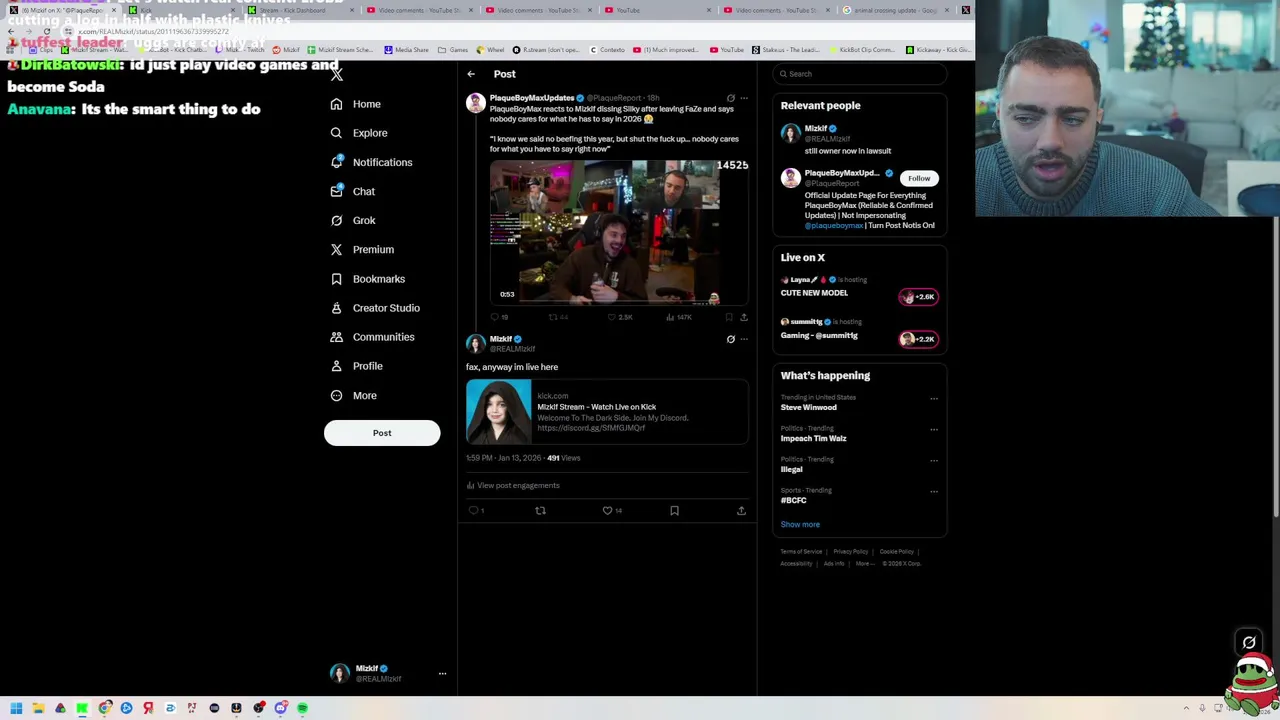Play the PlaqueBoyMax reaction video
This screenshot has width=1280, height=720.
coord(619,231)
